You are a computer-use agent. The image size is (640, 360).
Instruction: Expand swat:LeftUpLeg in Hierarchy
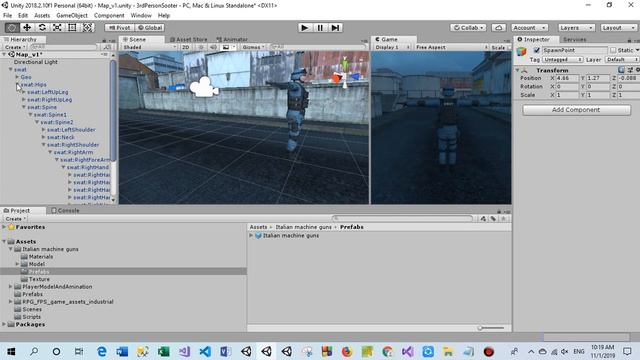(24, 92)
